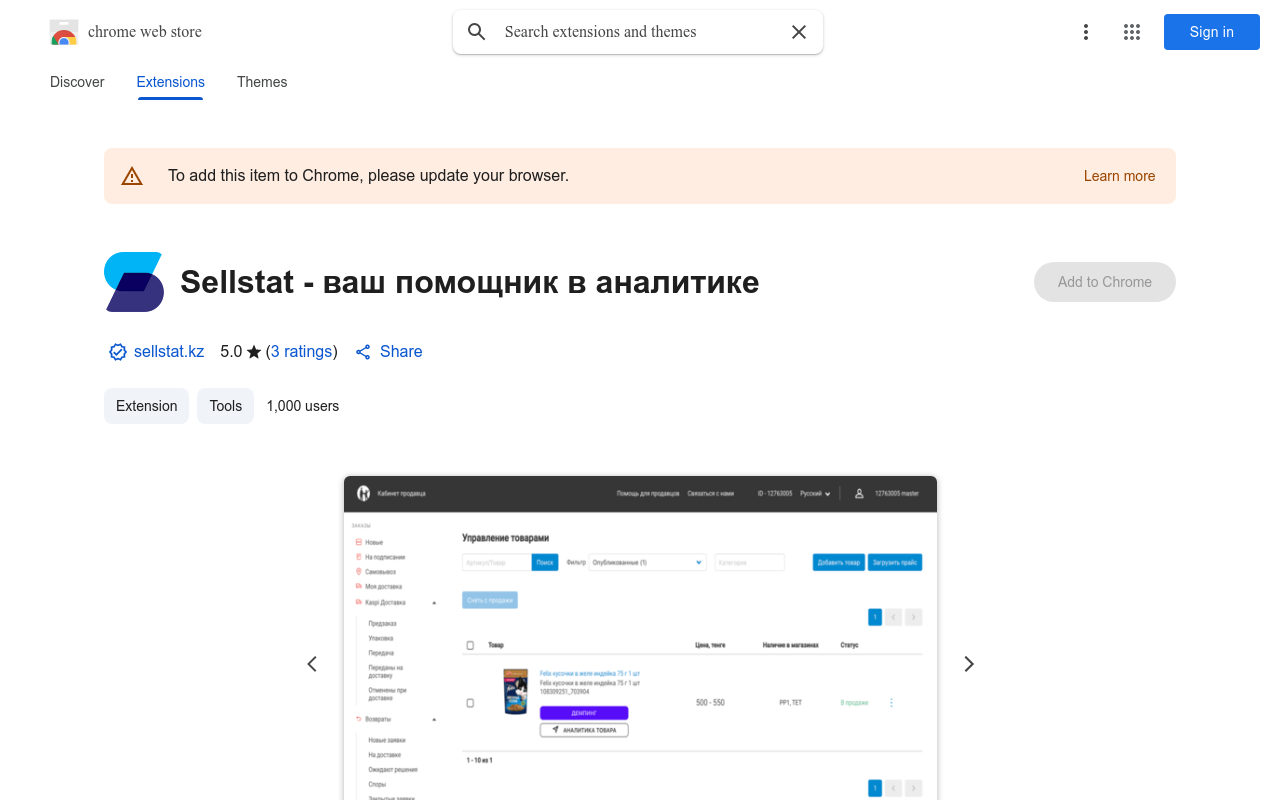Clear the search field with the X icon
The height and width of the screenshot is (800, 1280).
[799, 32]
